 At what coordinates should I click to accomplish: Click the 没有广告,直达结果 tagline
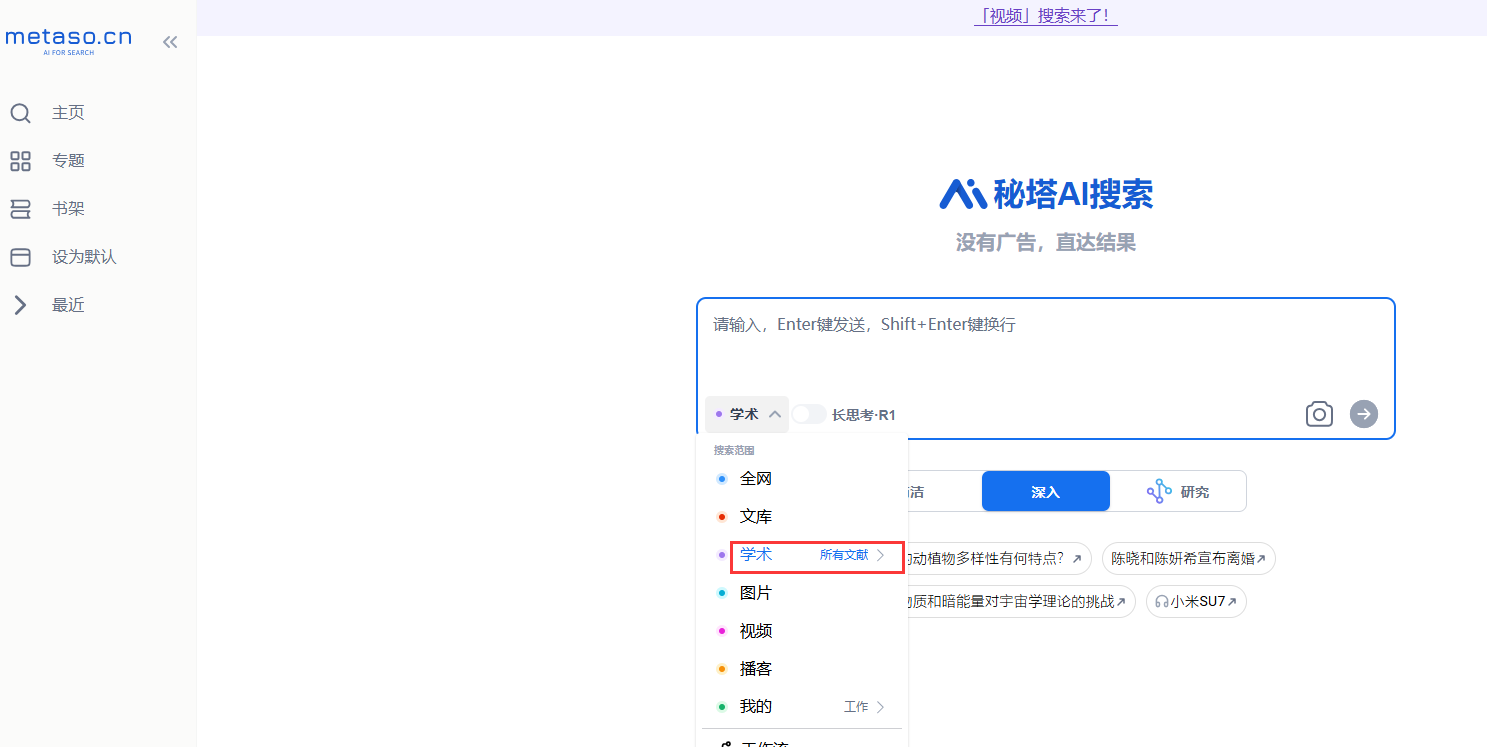point(1046,243)
